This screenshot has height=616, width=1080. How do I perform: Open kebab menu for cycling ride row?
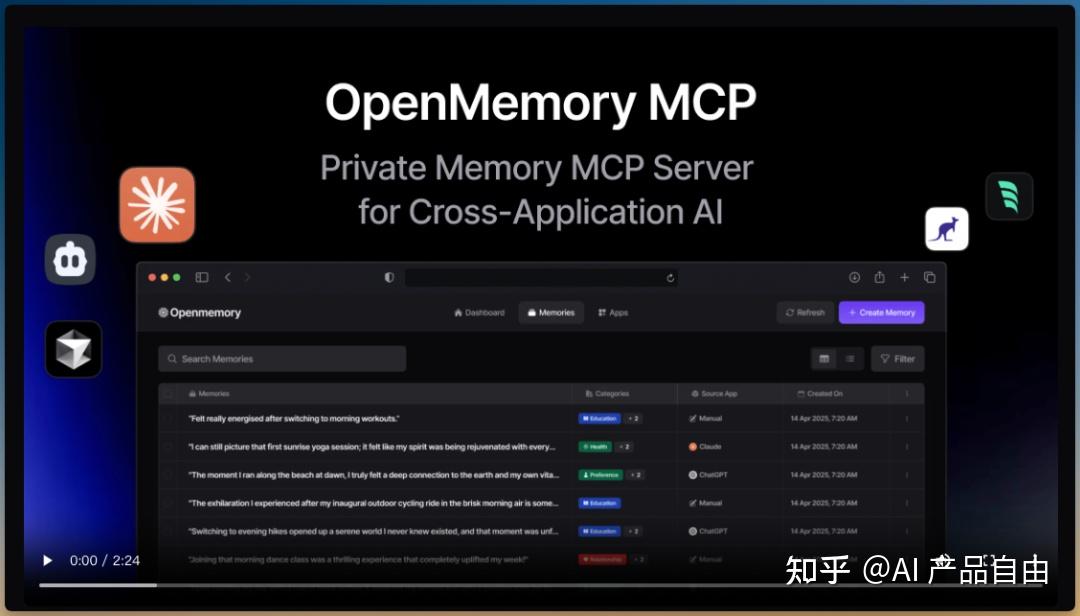click(x=906, y=503)
